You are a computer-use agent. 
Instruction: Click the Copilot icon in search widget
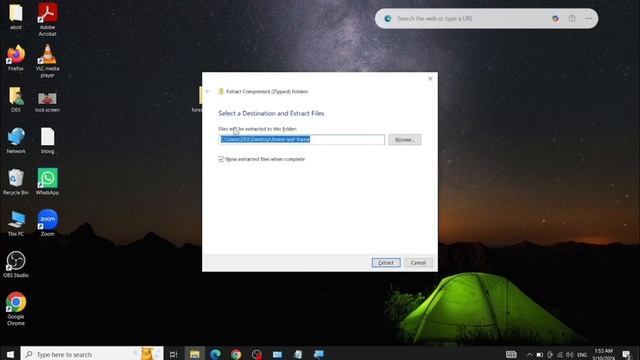coord(555,18)
